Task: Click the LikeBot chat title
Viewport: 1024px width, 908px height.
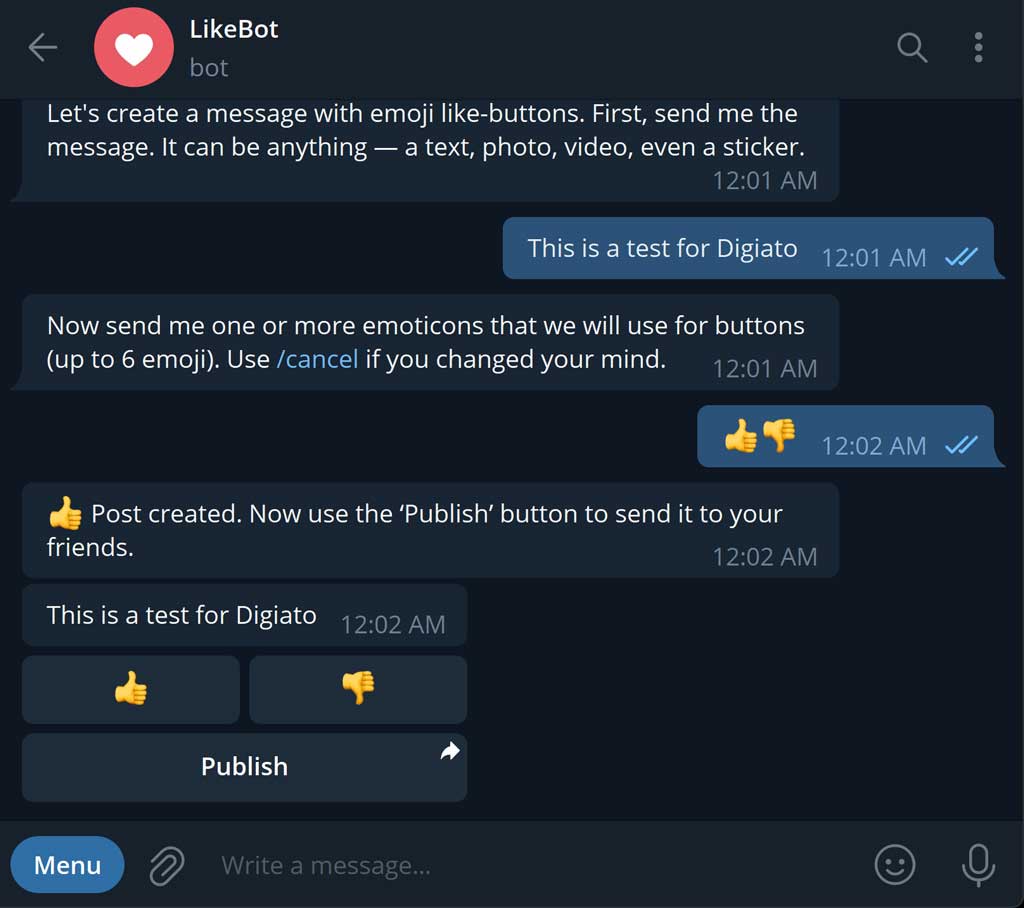Action: pos(234,29)
